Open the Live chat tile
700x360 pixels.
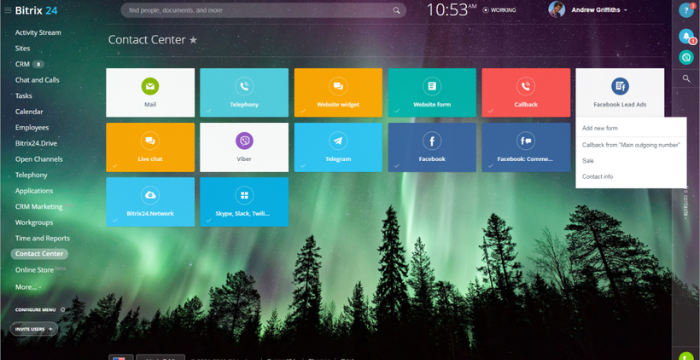click(x=150, y=147)
